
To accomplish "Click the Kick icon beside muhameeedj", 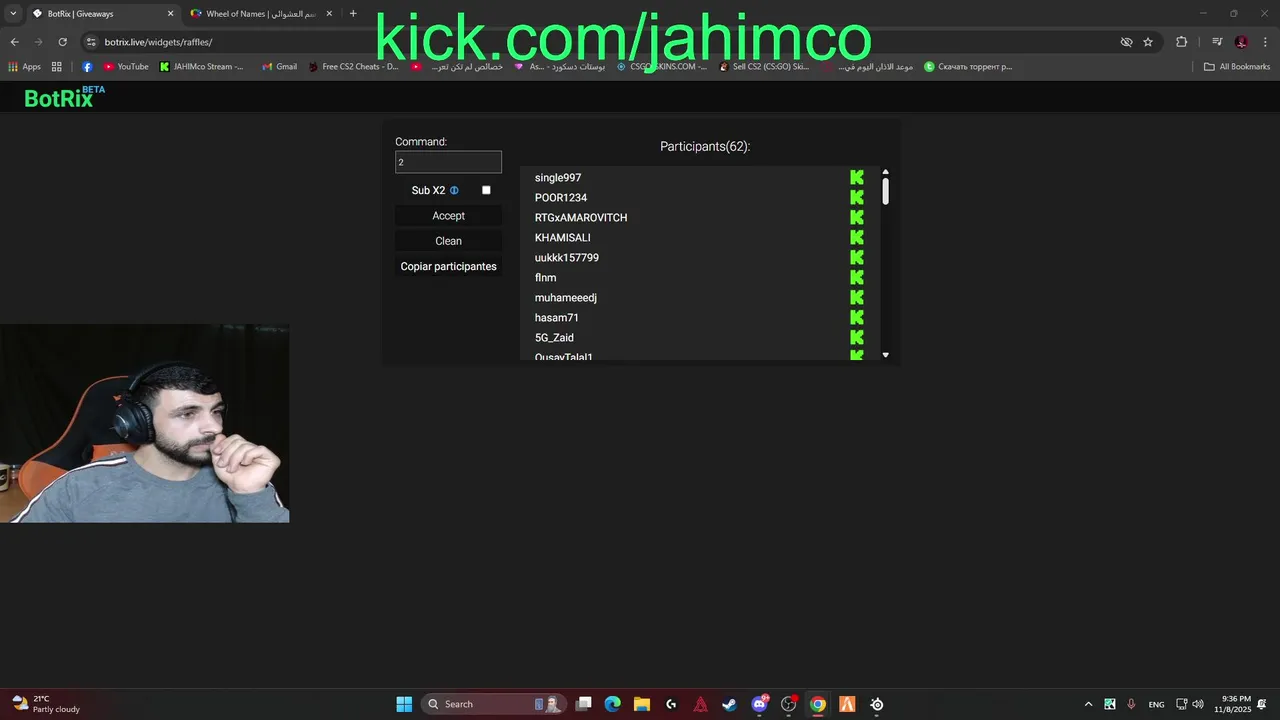I will point(857,297).
